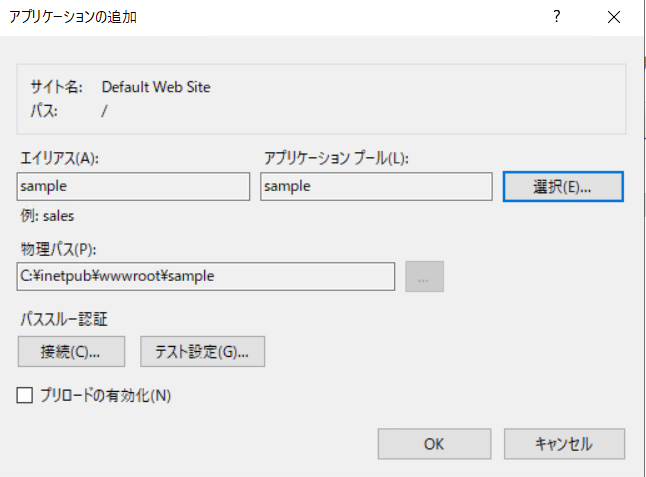Click テスト設定(G)... button
646x477 pixels.
click(202, 351)
